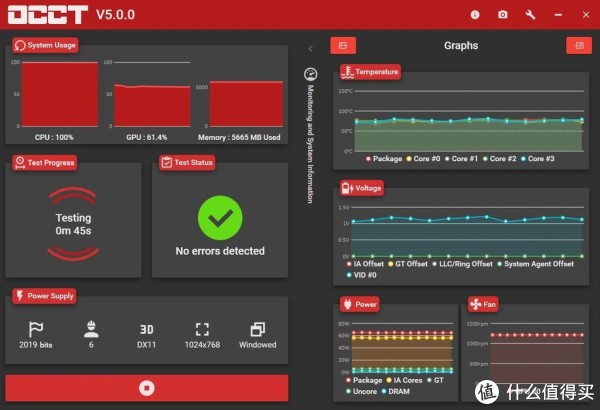Open settings with the wrench icon
Viewport: 600px width, 410px height.
coord(530,15)
